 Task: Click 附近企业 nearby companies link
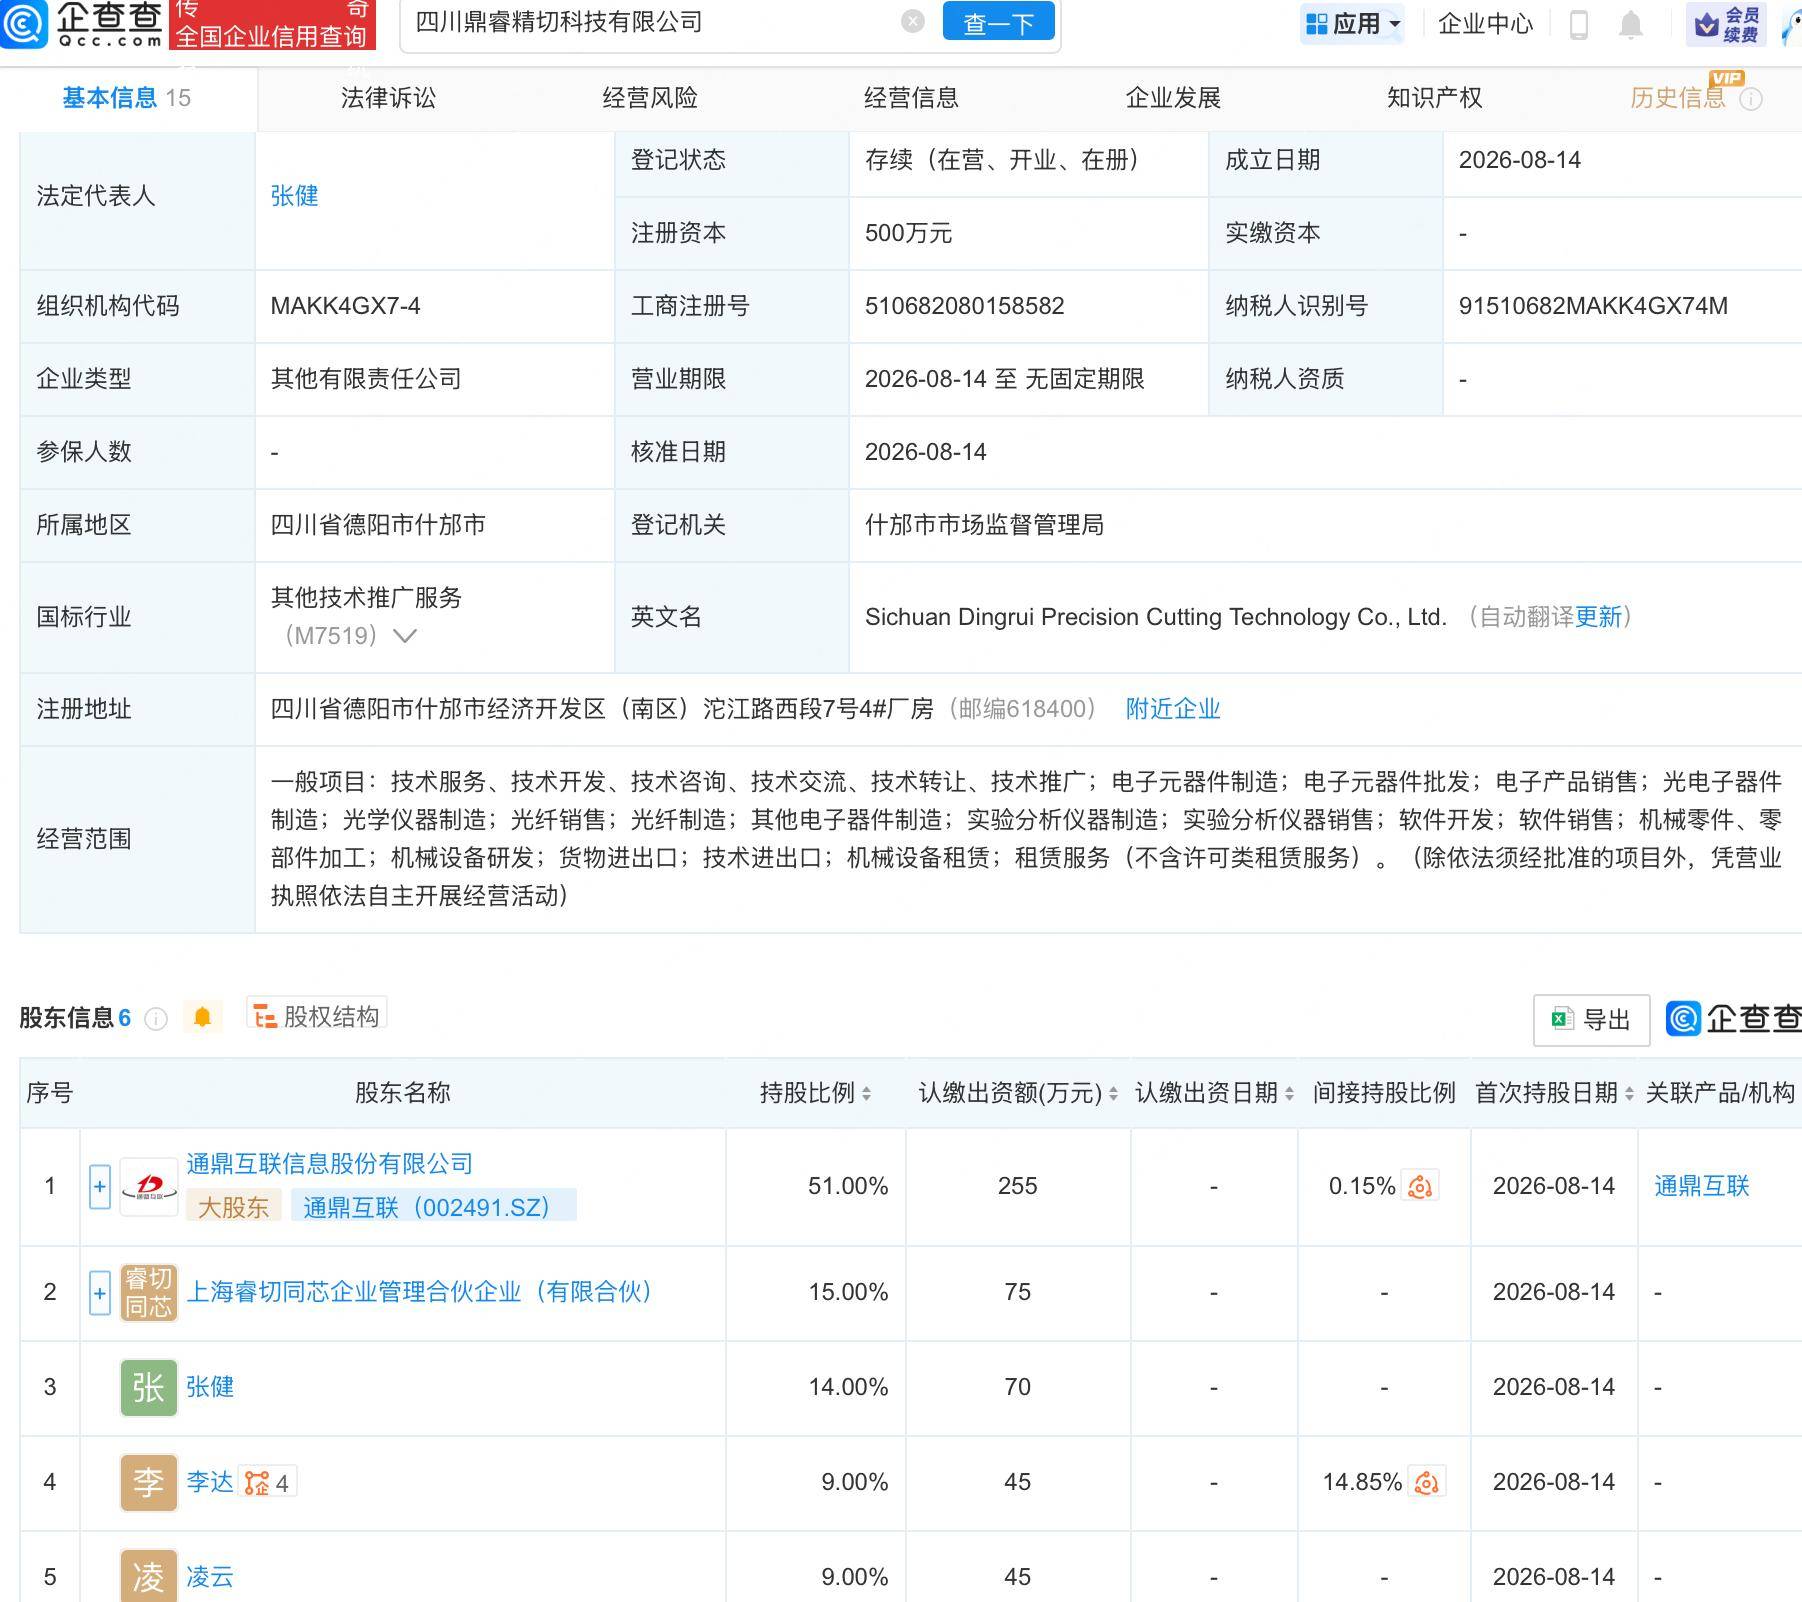tap(1173, 709)
